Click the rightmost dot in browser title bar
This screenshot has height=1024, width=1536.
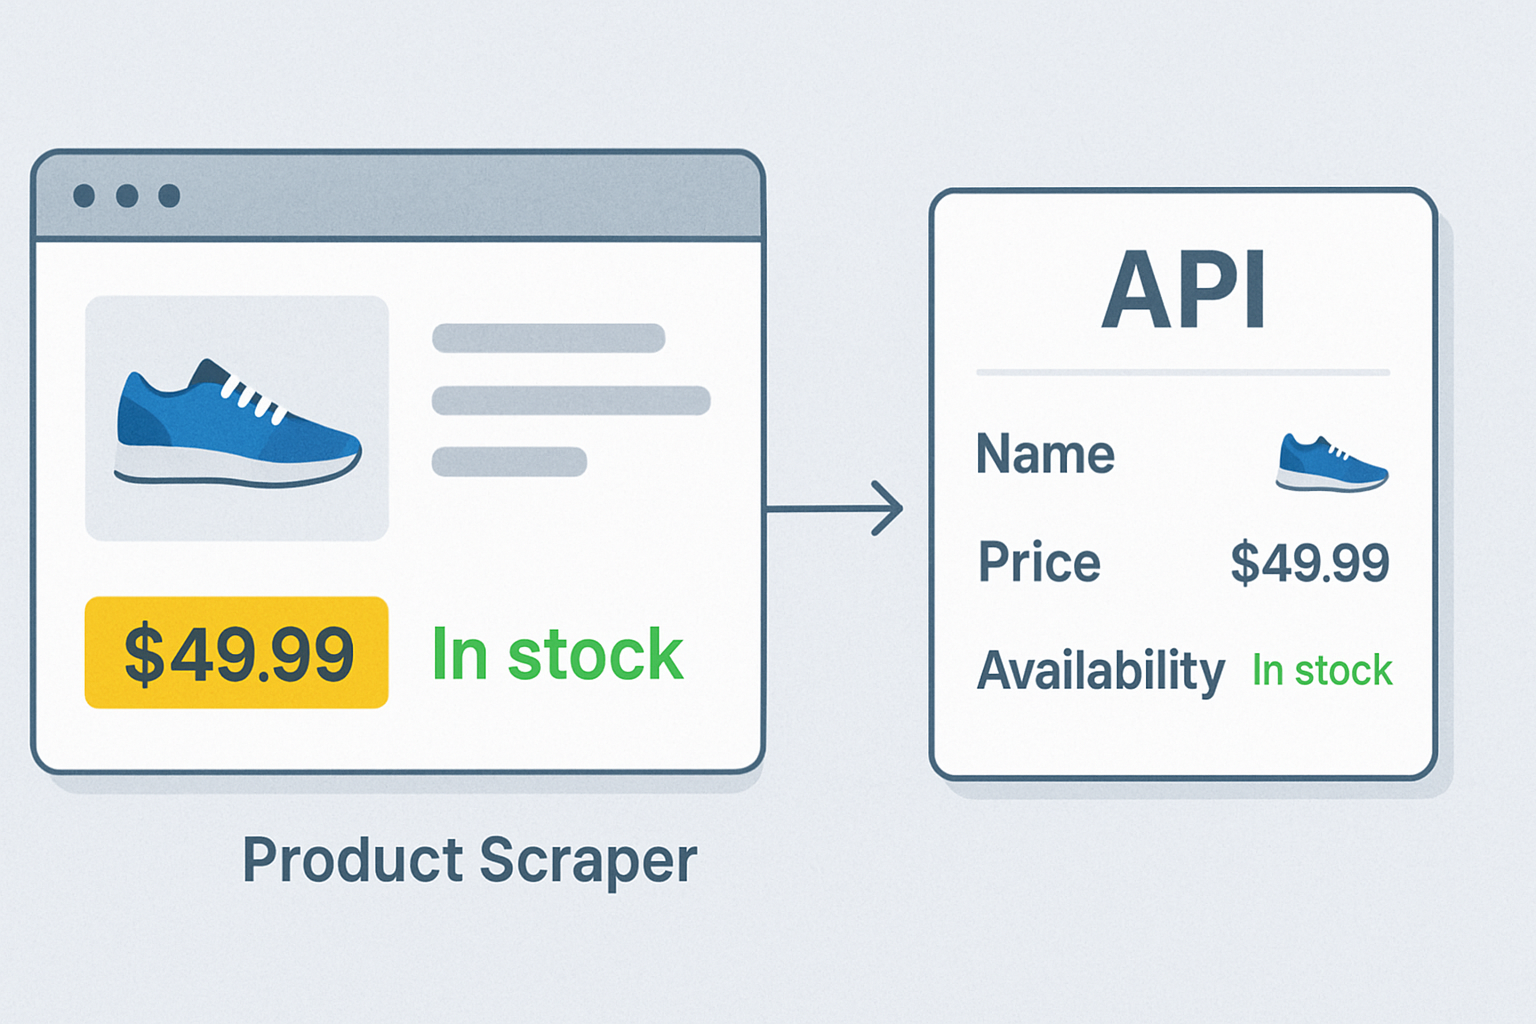(169, 195)
